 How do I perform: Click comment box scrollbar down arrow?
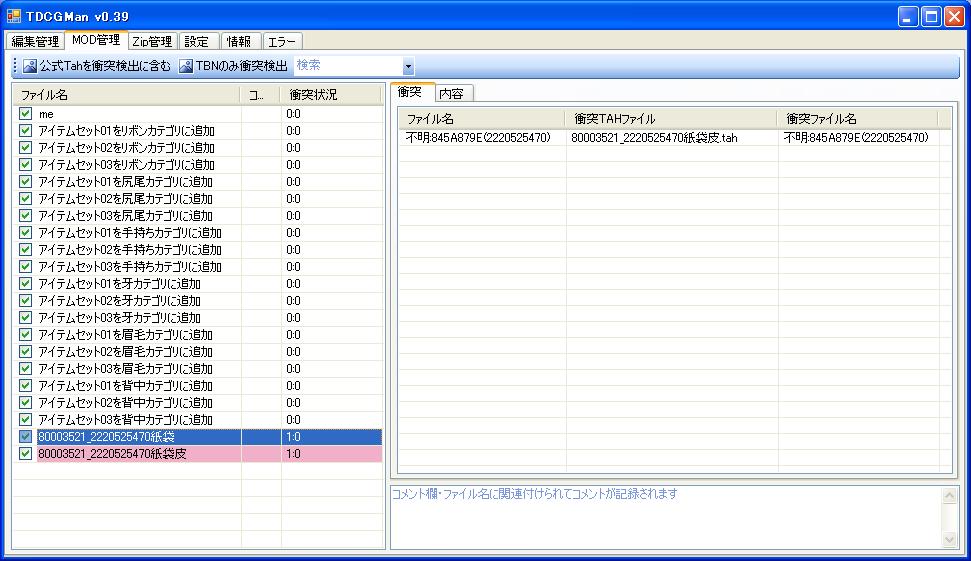949,540
